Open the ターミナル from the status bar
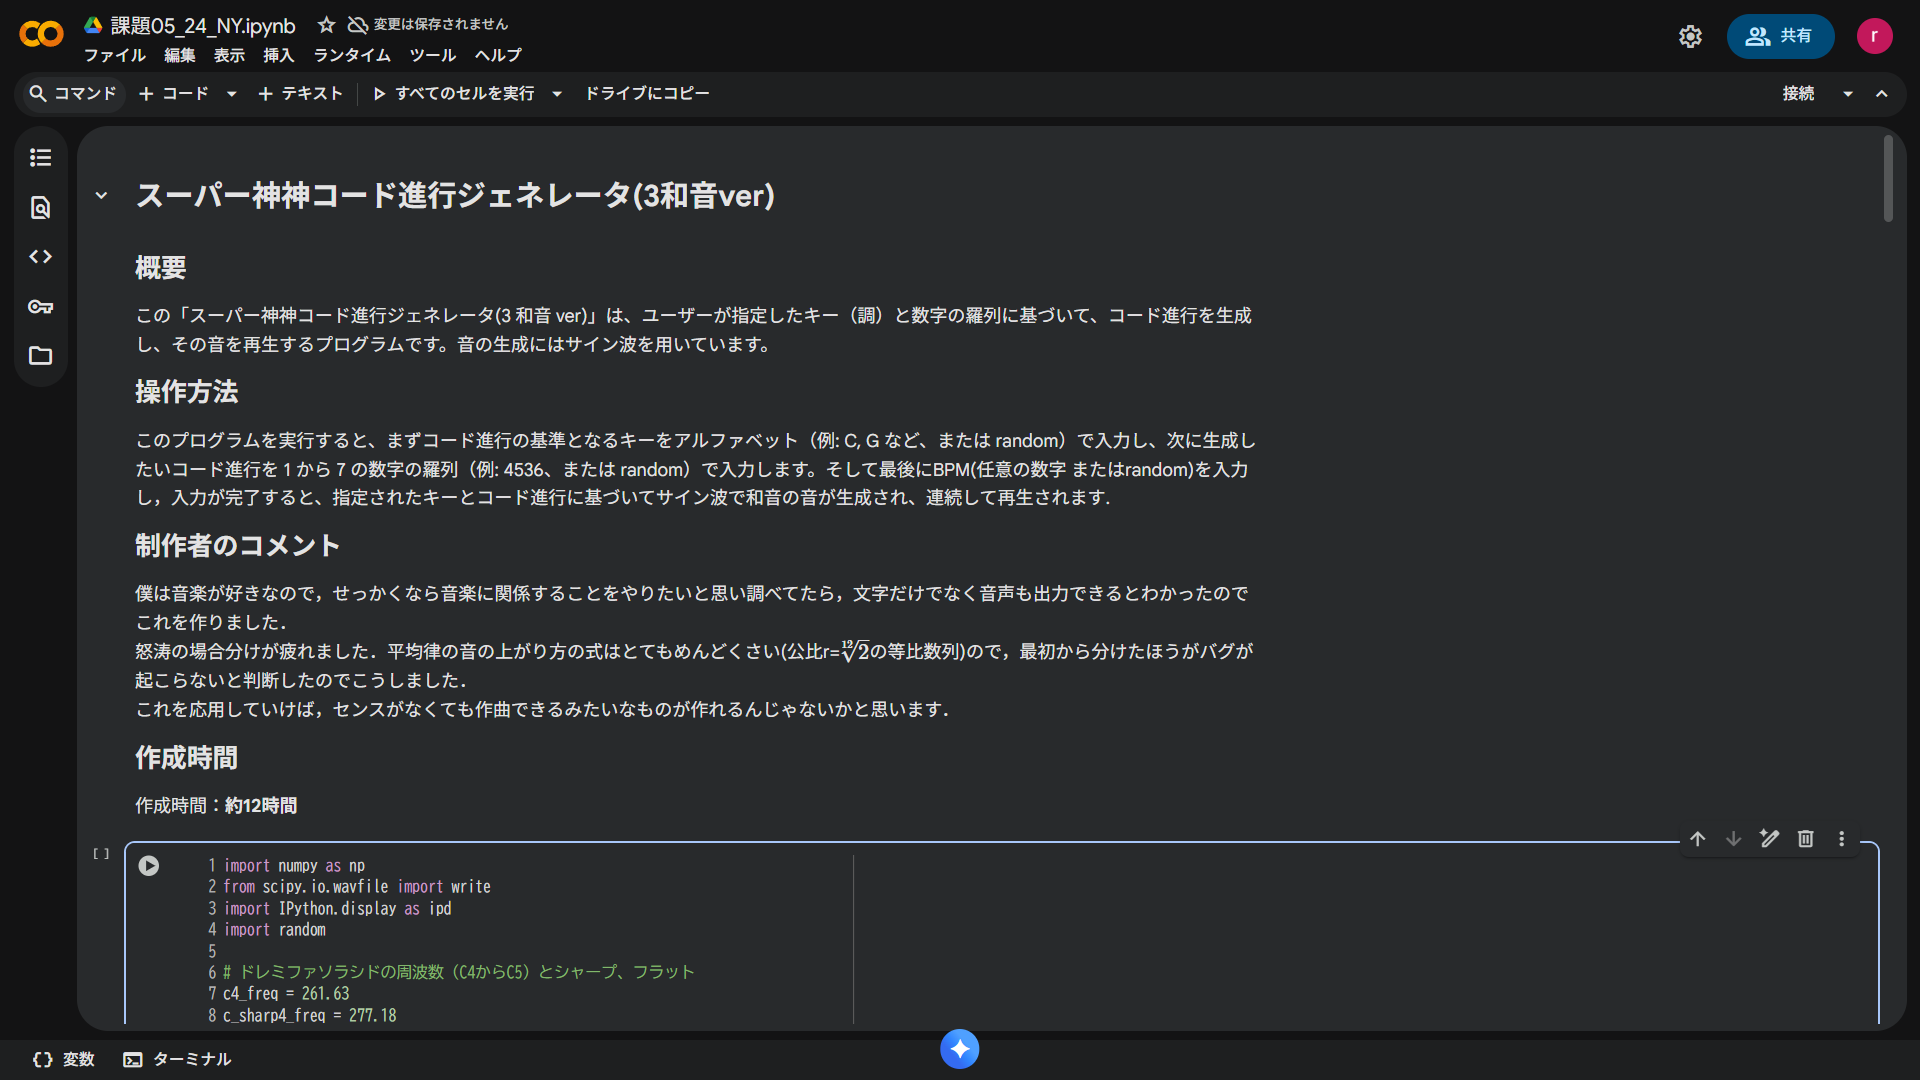 pyautogui.click(x=176, y=1059)
